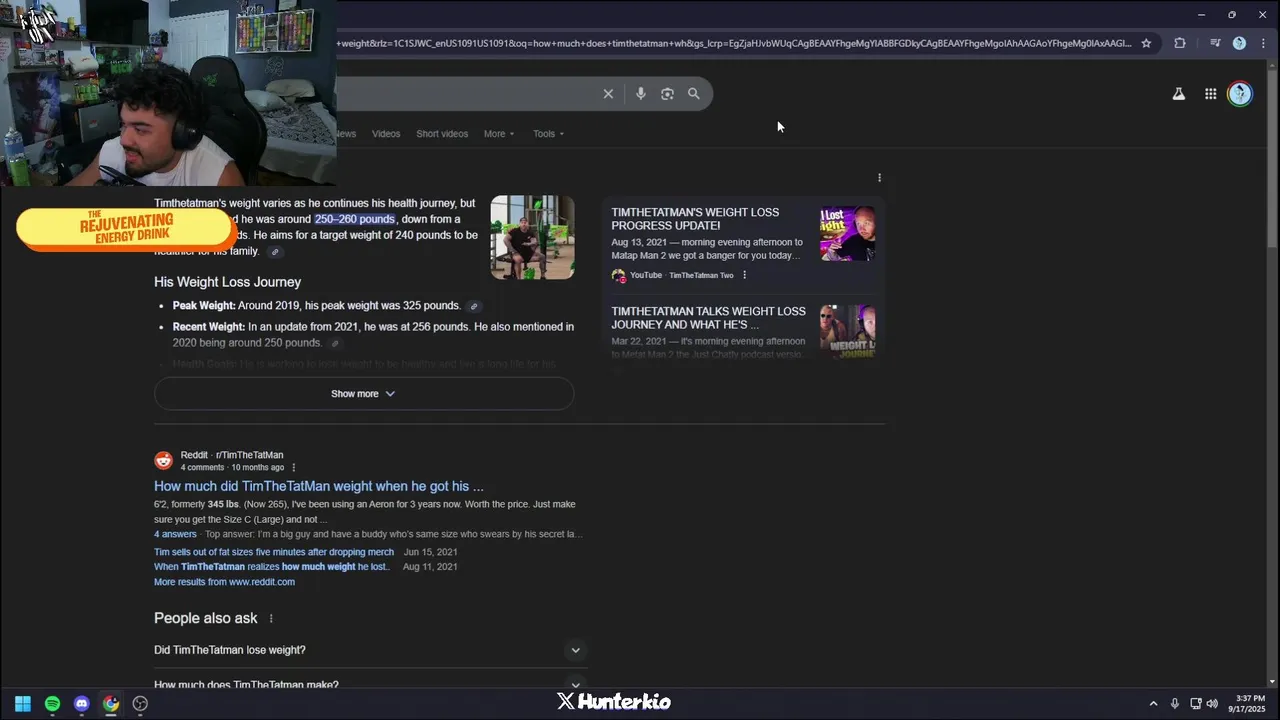
Task: Open the Tools dropdown
Action: (548, 134)
